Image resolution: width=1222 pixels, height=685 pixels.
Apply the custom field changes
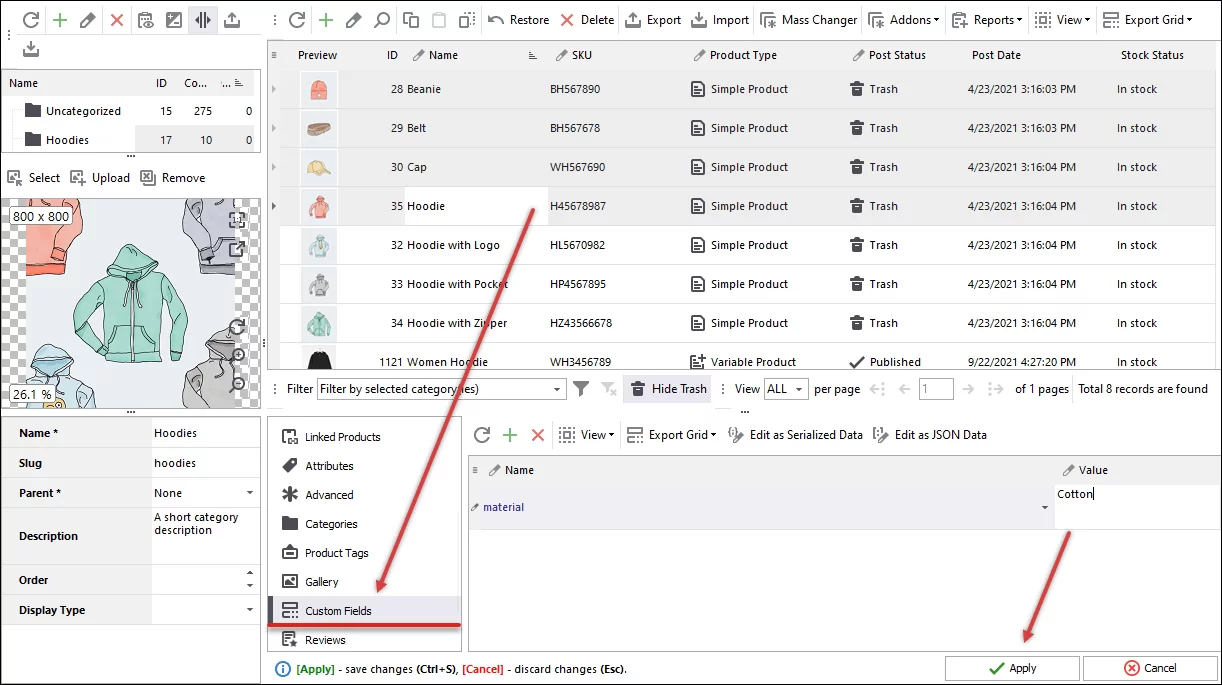click(1011, 668)
